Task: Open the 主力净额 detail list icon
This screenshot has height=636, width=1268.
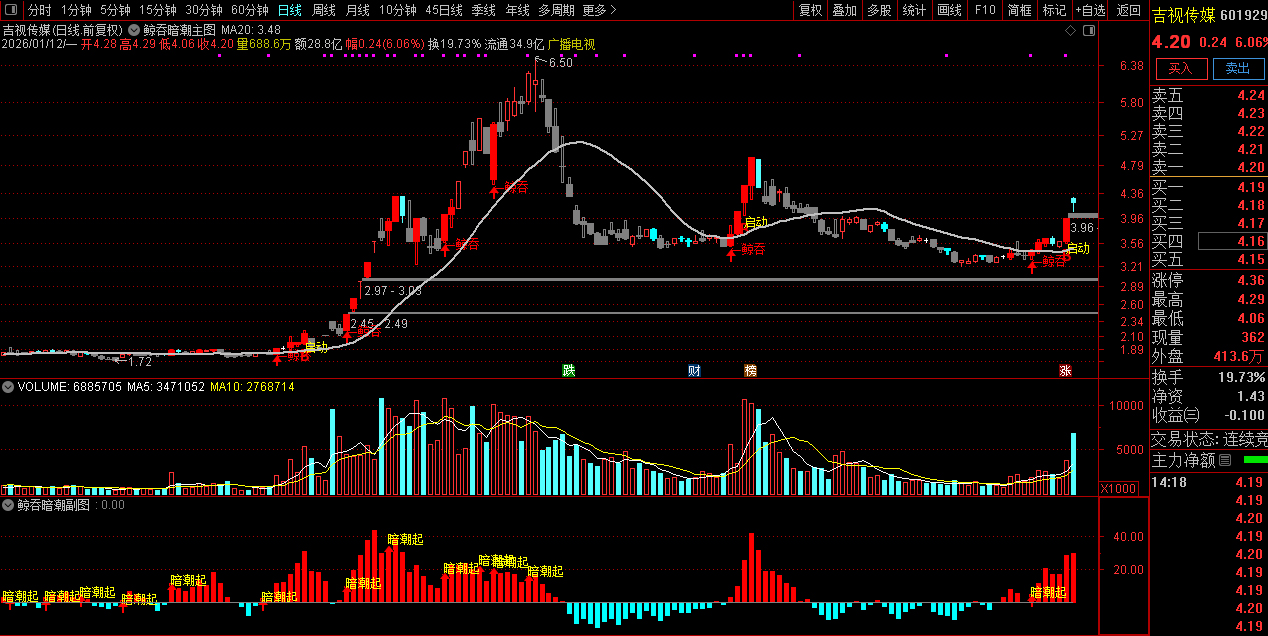Action: pos(1225,461)
